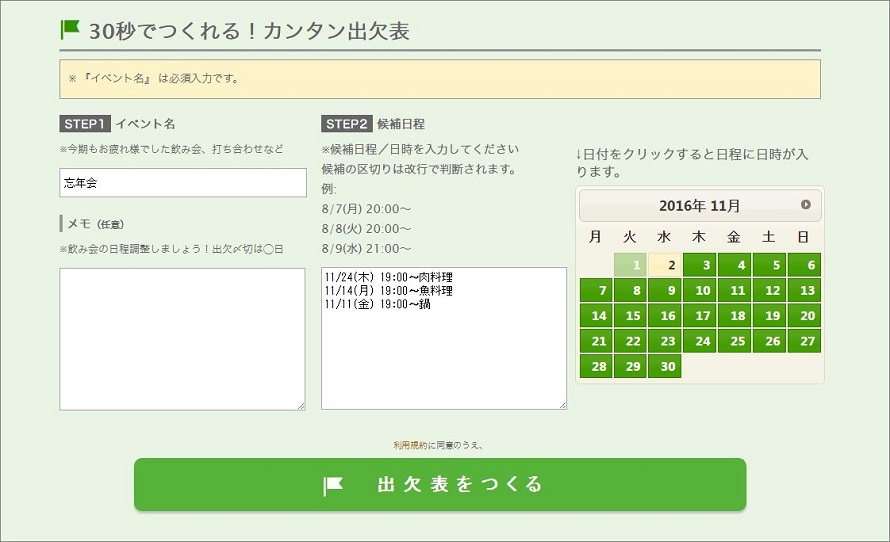Pick date 17 on the calendar
Screen dimensions: 890x542
(x=700, y=316)
